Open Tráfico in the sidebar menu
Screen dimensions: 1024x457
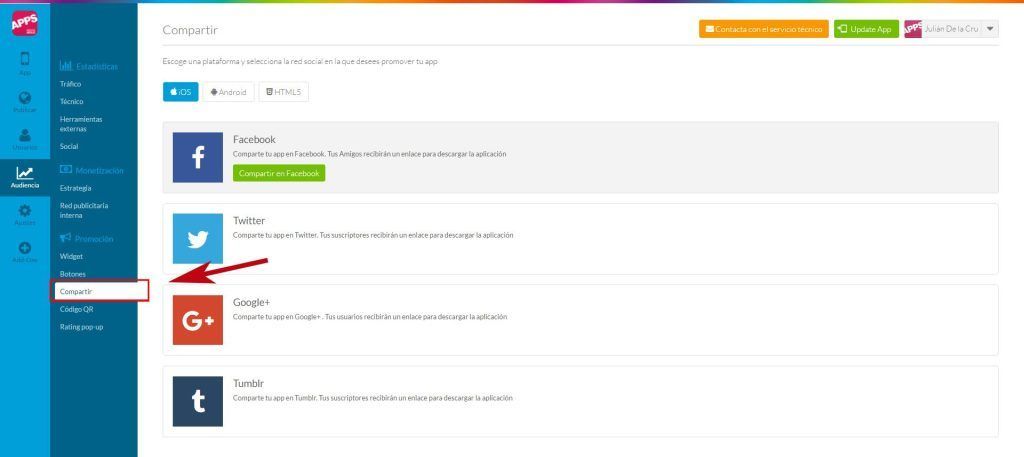point(71,84)
